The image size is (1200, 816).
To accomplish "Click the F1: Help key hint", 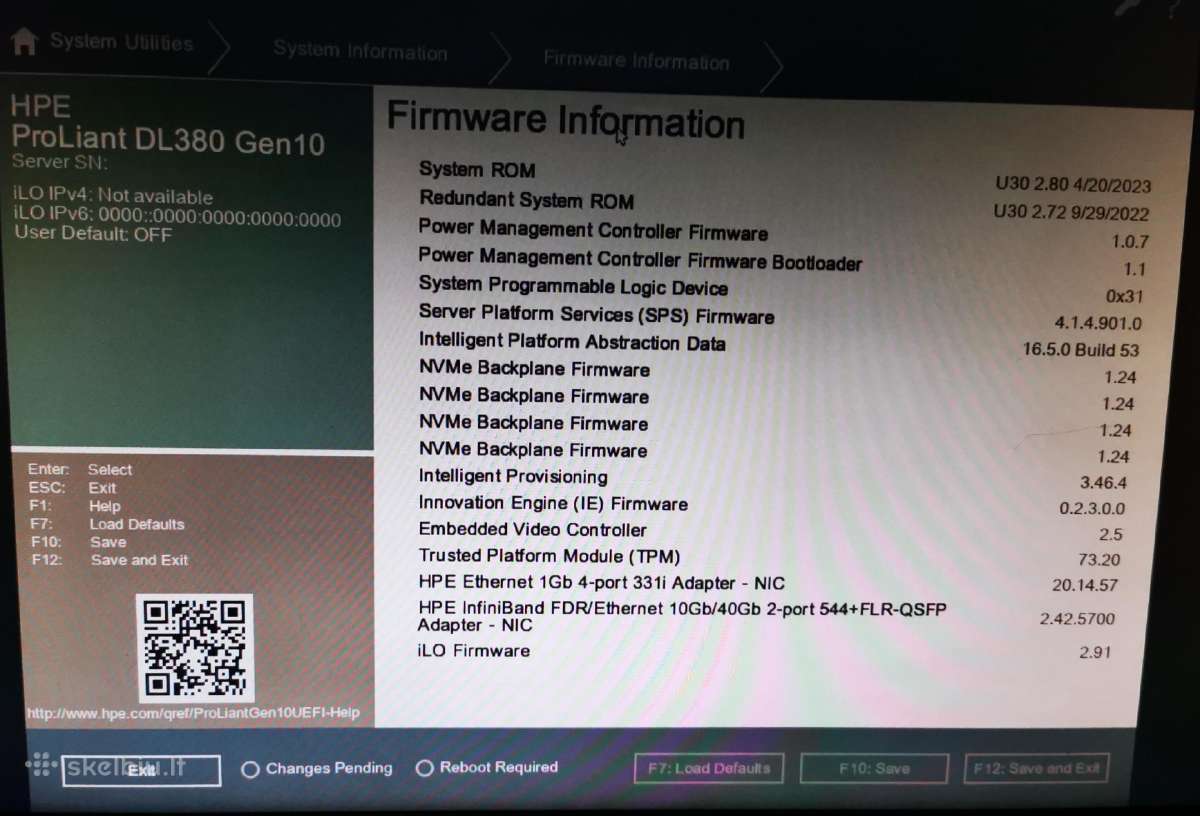I will click(x=75, y=506).
